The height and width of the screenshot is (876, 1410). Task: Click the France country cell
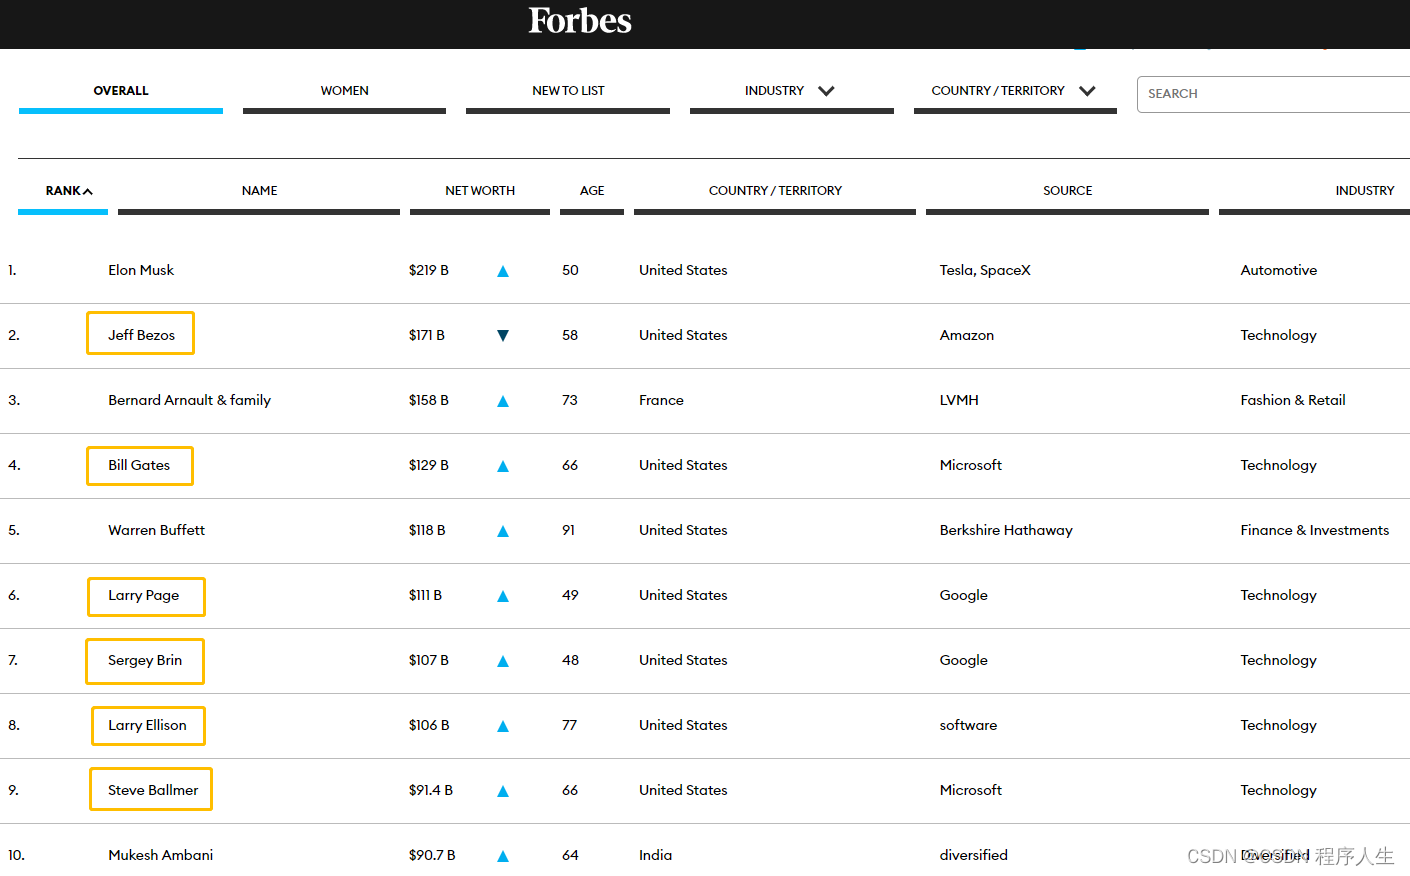click(661, 400)
